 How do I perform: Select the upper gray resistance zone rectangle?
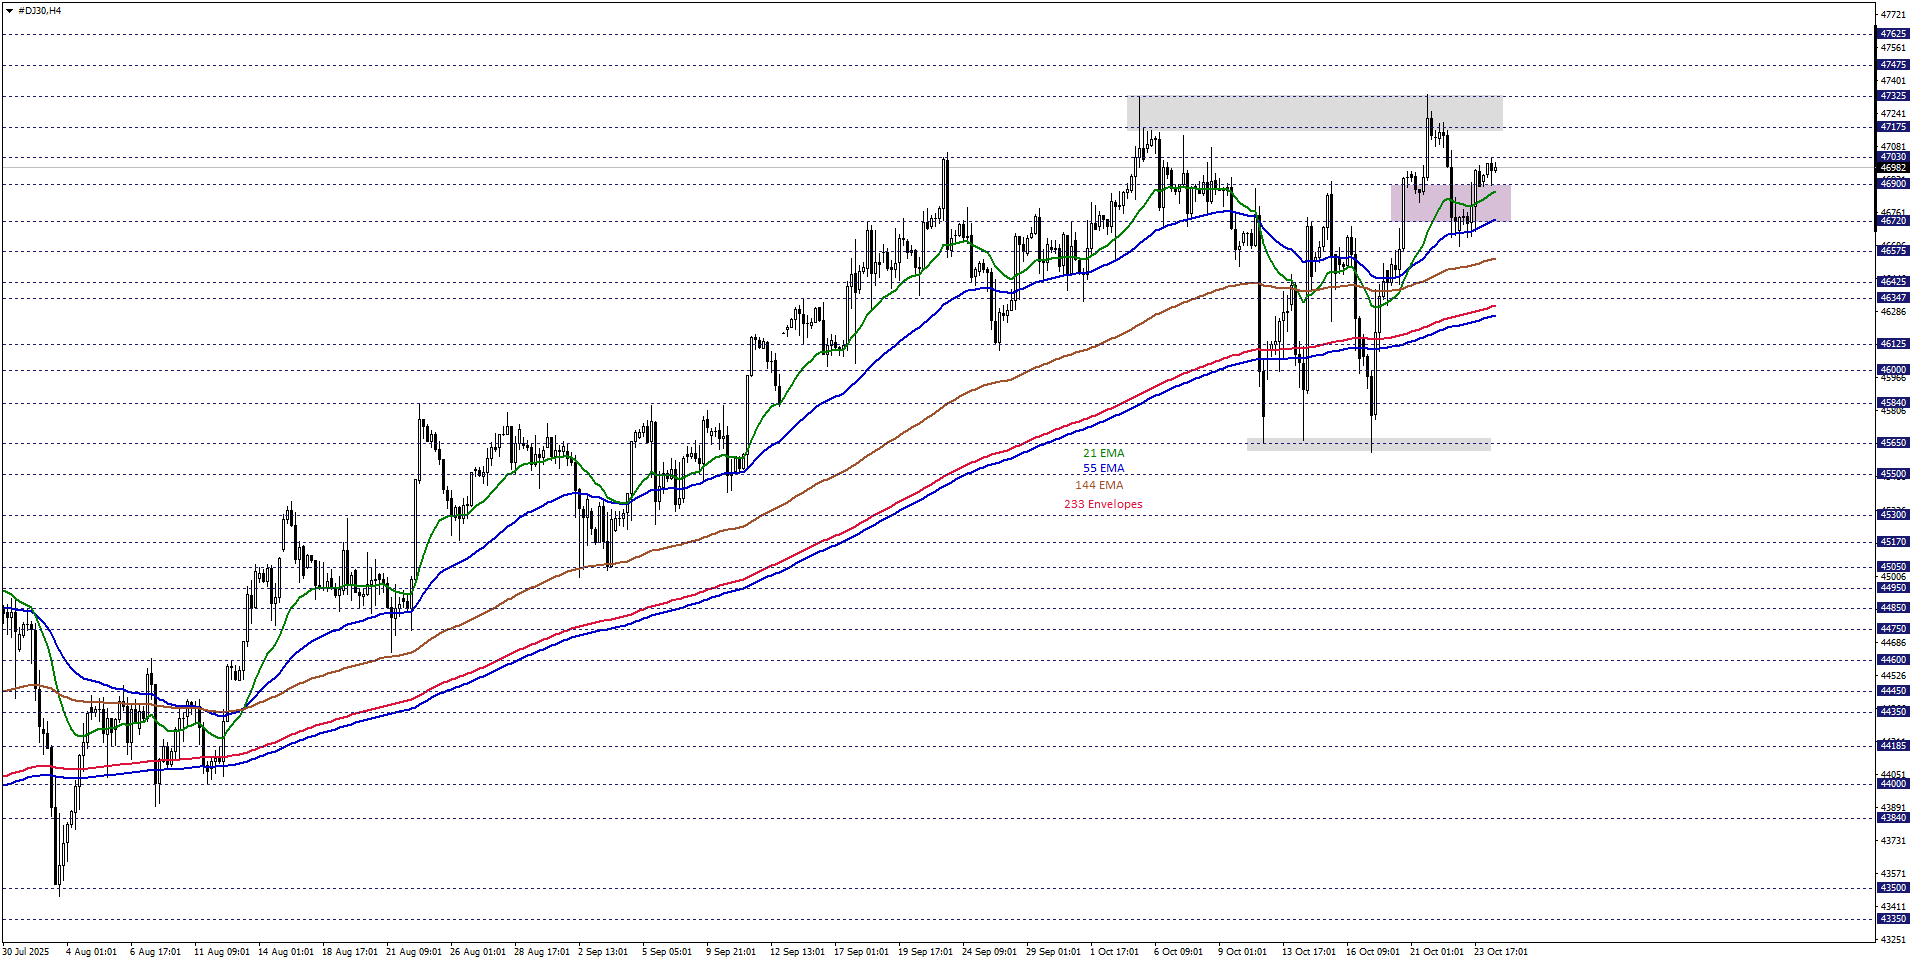[1314, 112]
